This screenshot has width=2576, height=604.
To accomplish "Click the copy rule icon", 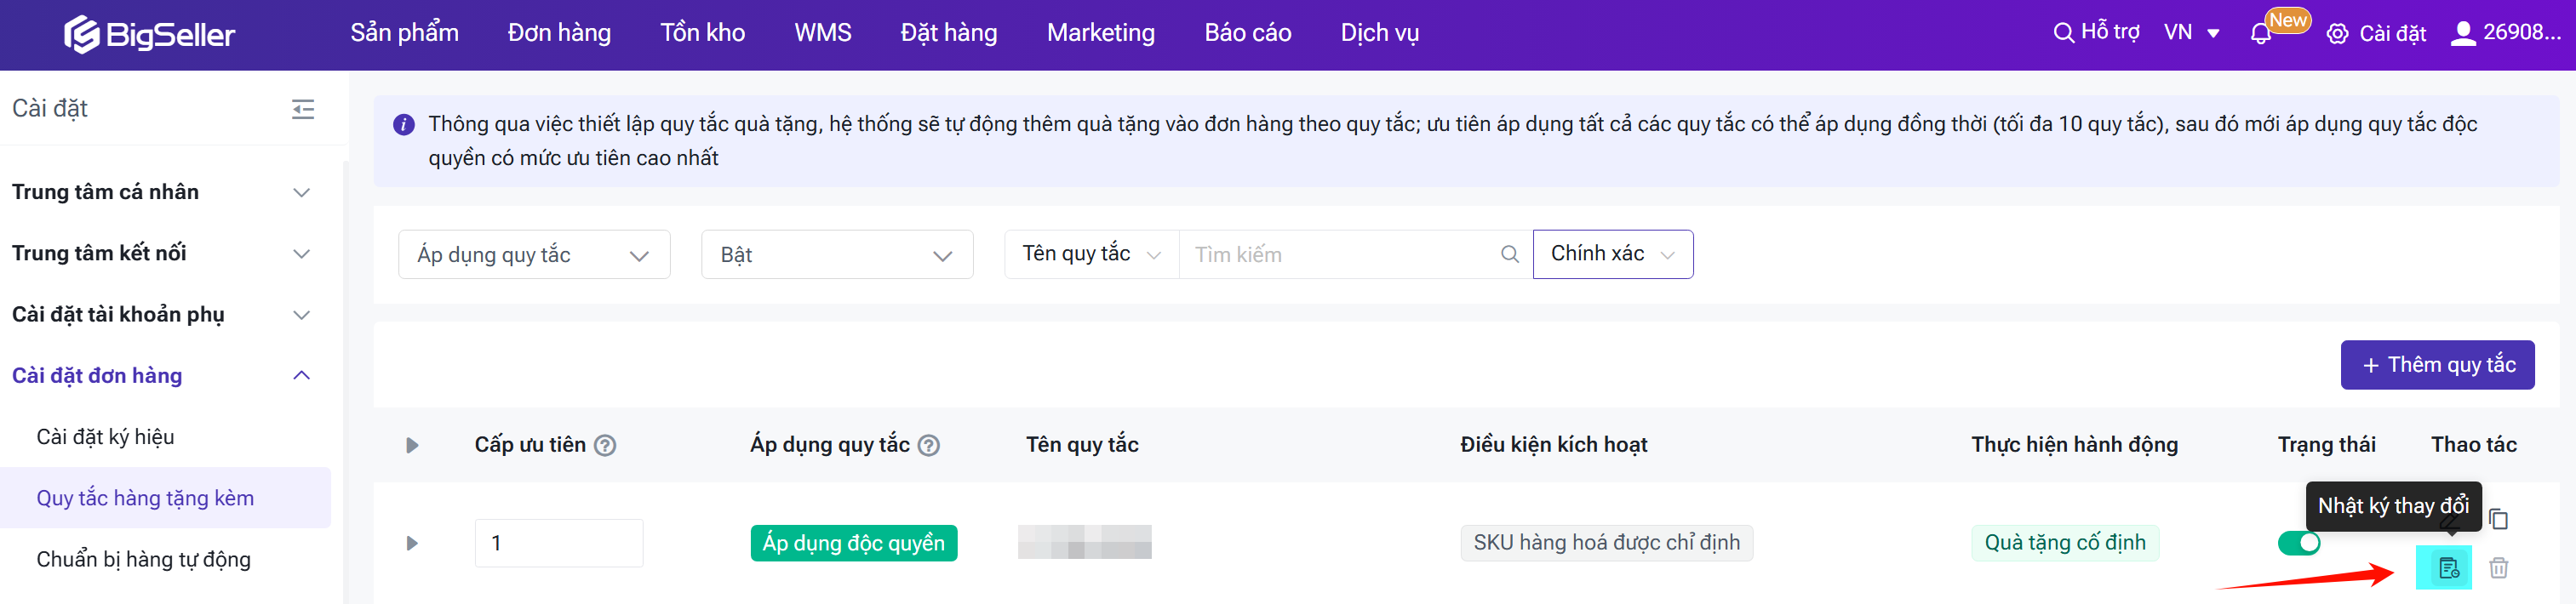I will click(x=2498, y=519).
